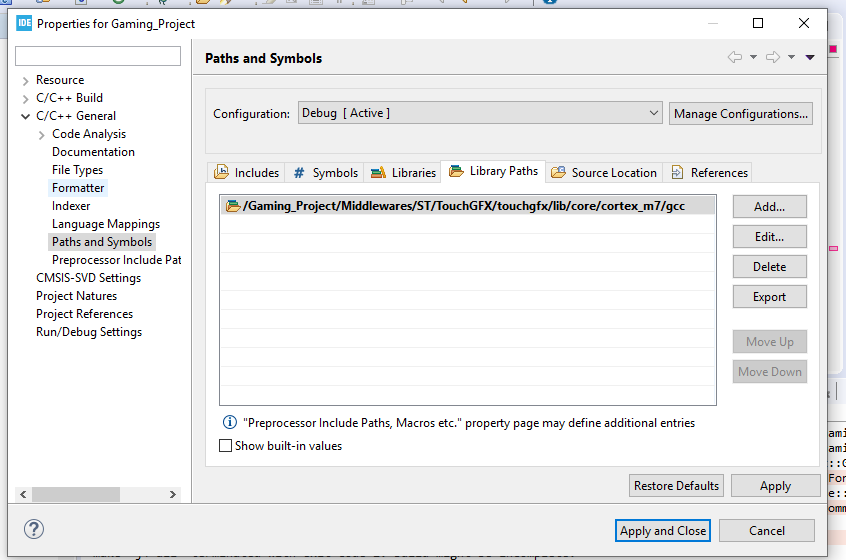Open the back history dropdown arrow
This screenshot has width=846, height=560.
tap(753, 57)
